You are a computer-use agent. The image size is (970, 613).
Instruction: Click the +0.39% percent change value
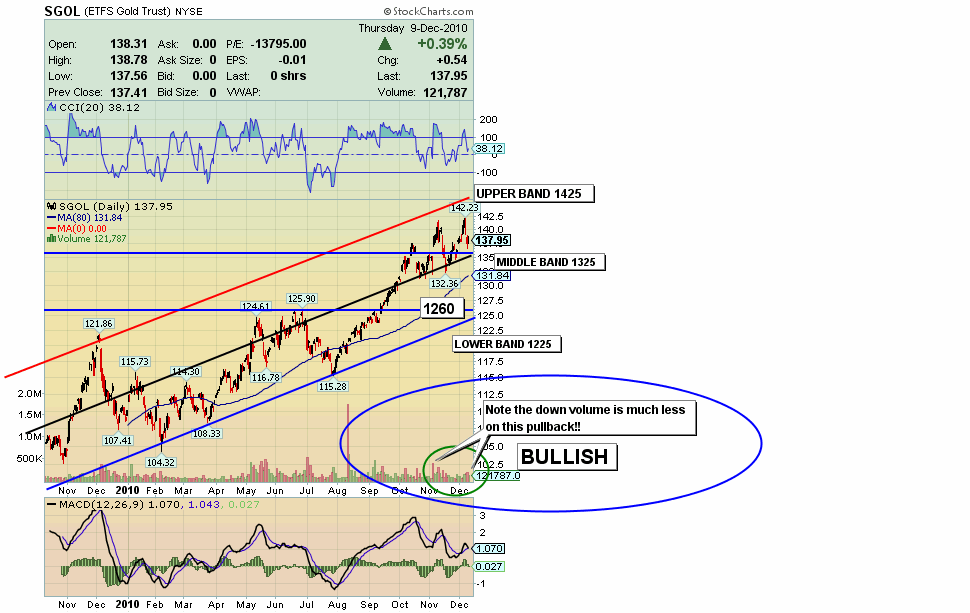(442, 44)
